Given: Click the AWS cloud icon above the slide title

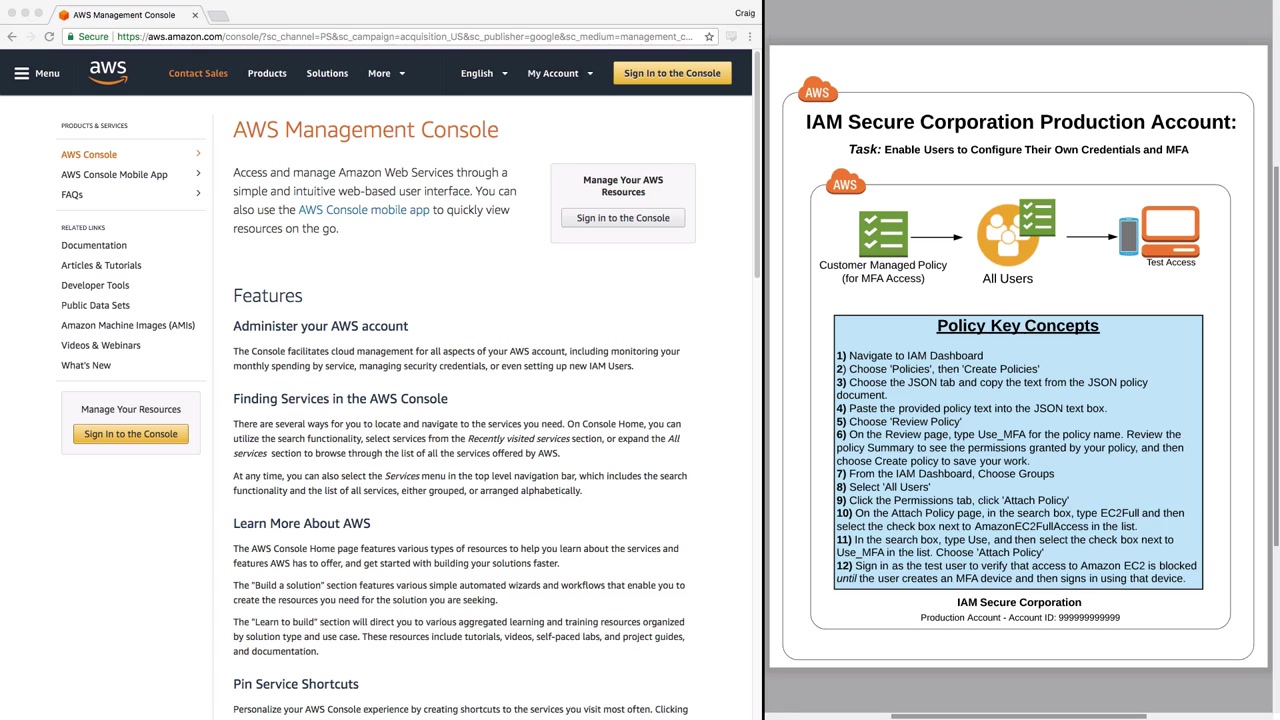Looking at the screenshot, I should click(817, 90).
